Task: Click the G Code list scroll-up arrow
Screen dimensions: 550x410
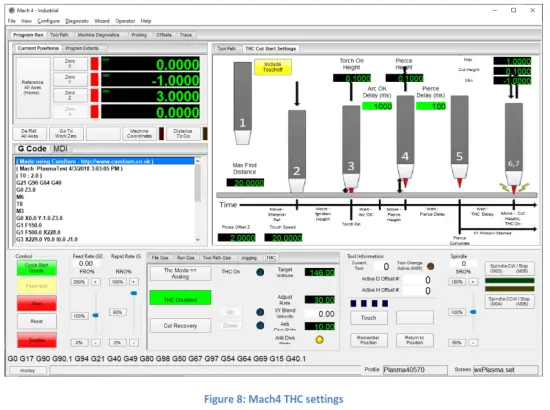Action: tap(197, 161)
